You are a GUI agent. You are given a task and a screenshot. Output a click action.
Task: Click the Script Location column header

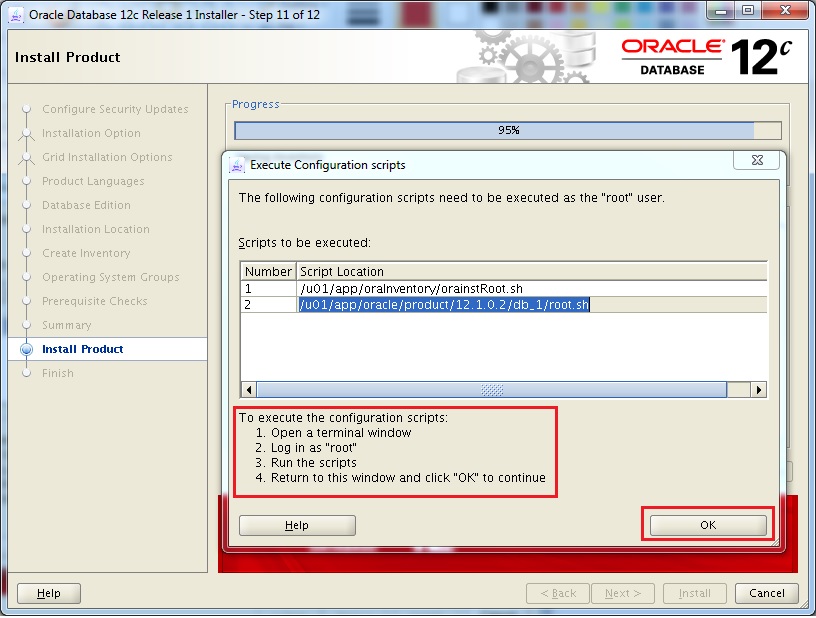click(x=530, y=271)
